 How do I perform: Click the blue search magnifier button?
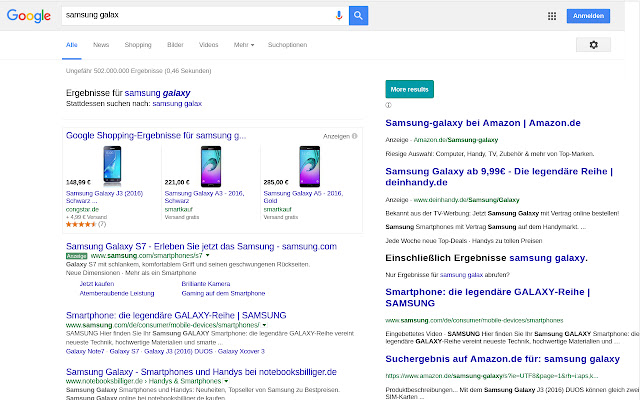(x=358, y=16)
